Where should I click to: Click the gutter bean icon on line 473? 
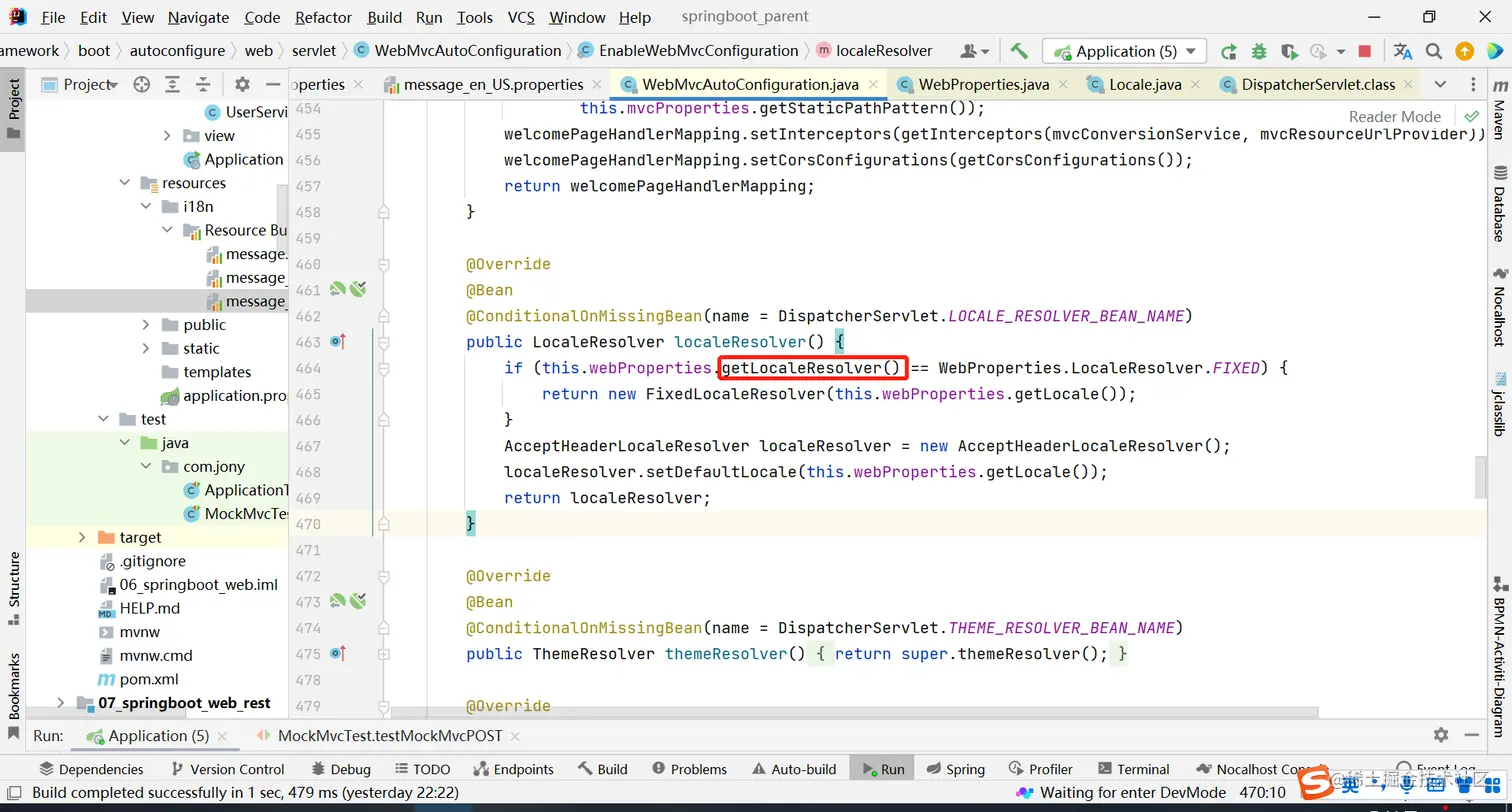coord(338,602)
